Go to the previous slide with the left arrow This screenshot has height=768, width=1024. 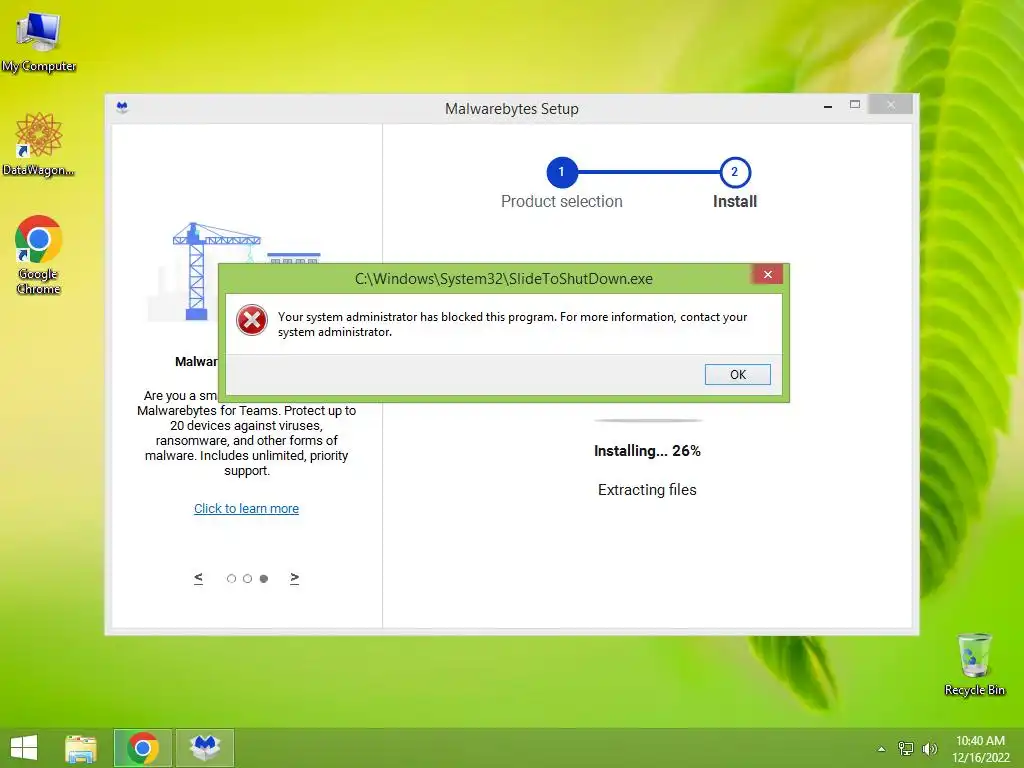199,578
